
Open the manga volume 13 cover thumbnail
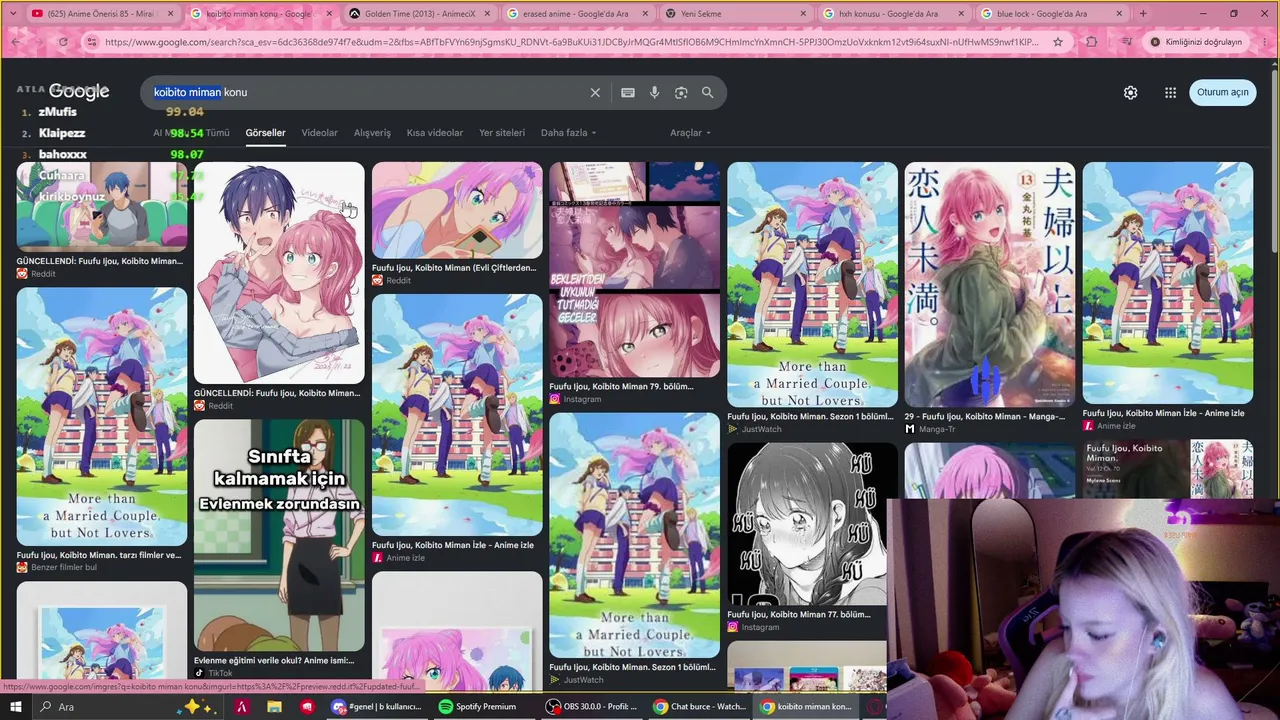(990, 285)
